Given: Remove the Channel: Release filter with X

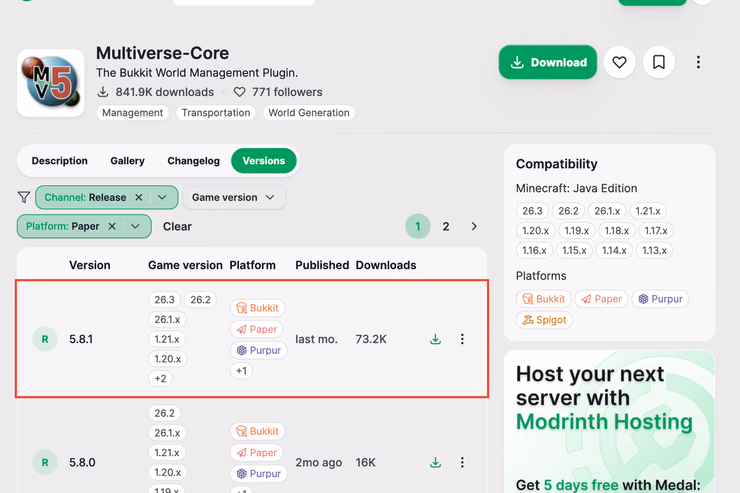Looking at the screenshot, I should tap(139, 197).
